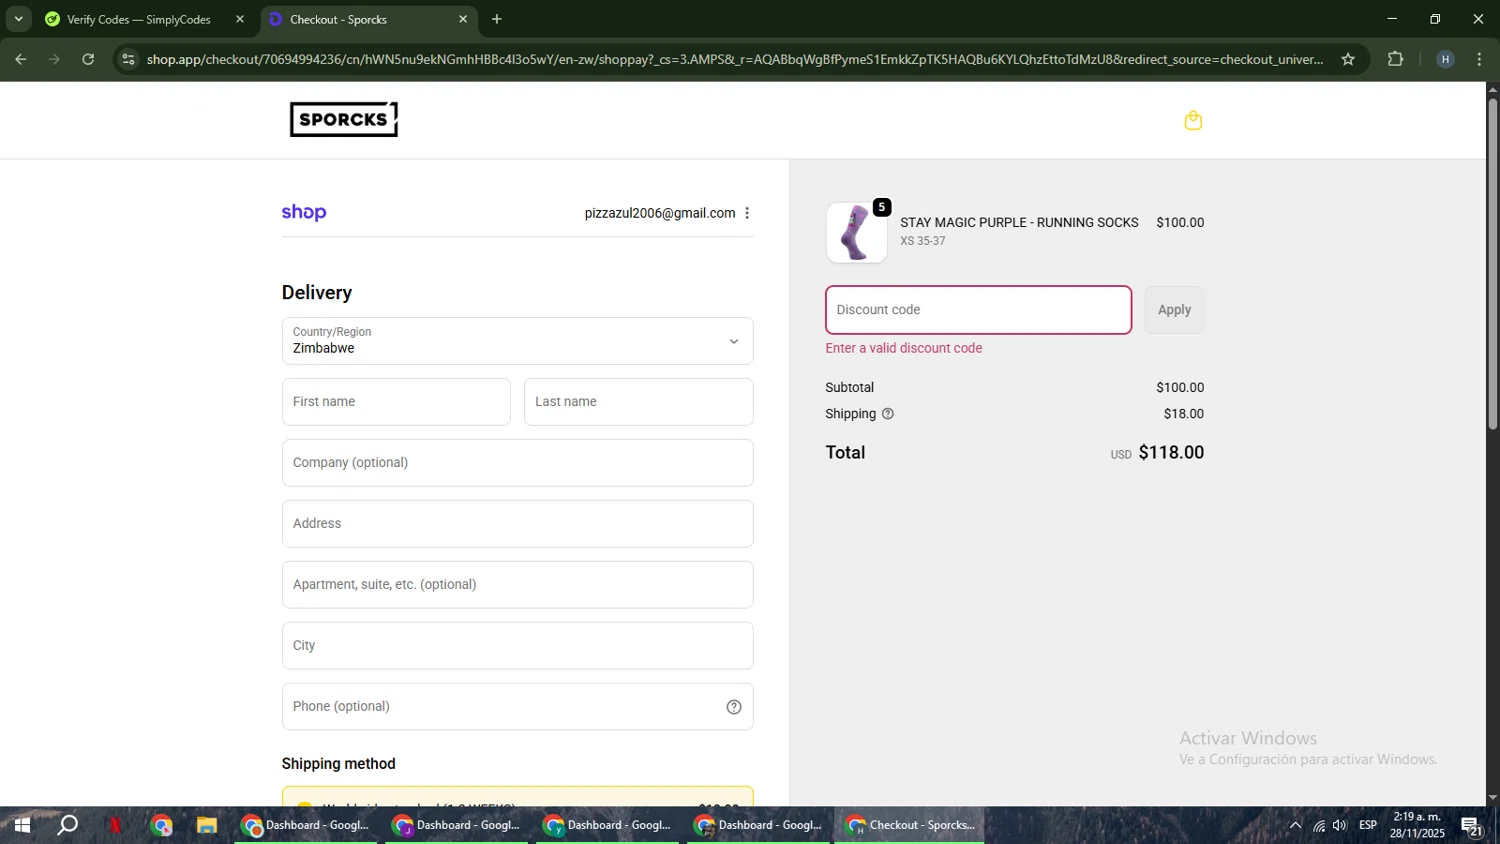This screenshot has height=844, width=1500.
Task: Open the Chrome profile H avatar
Action: pyautogui.click(x=1445, y=59)
